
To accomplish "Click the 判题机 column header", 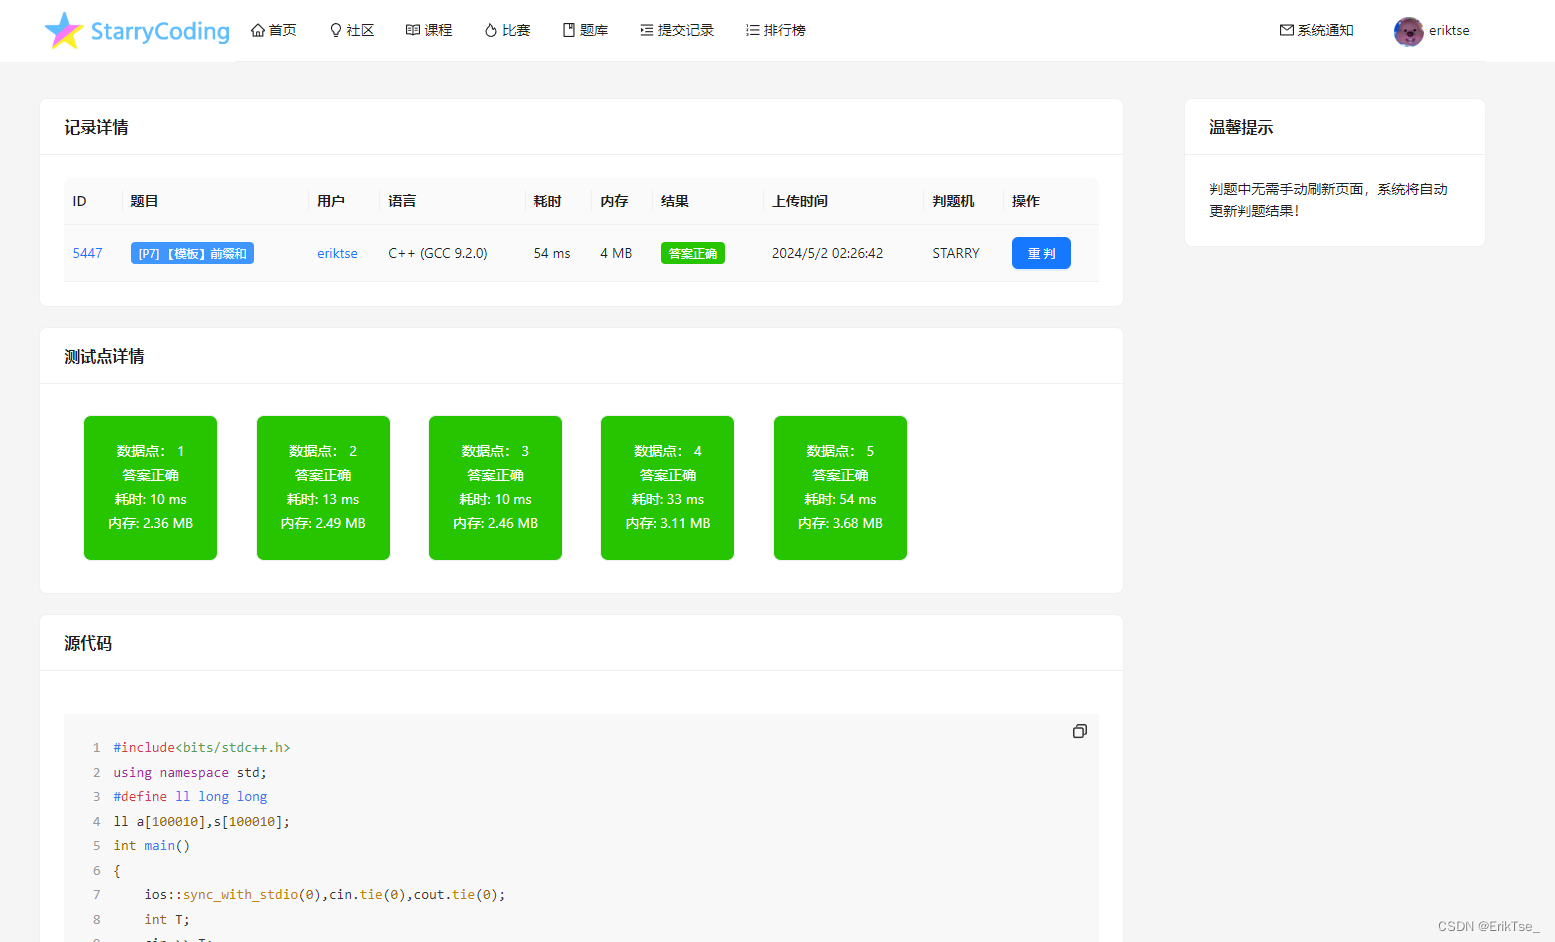I will point(953,201).
